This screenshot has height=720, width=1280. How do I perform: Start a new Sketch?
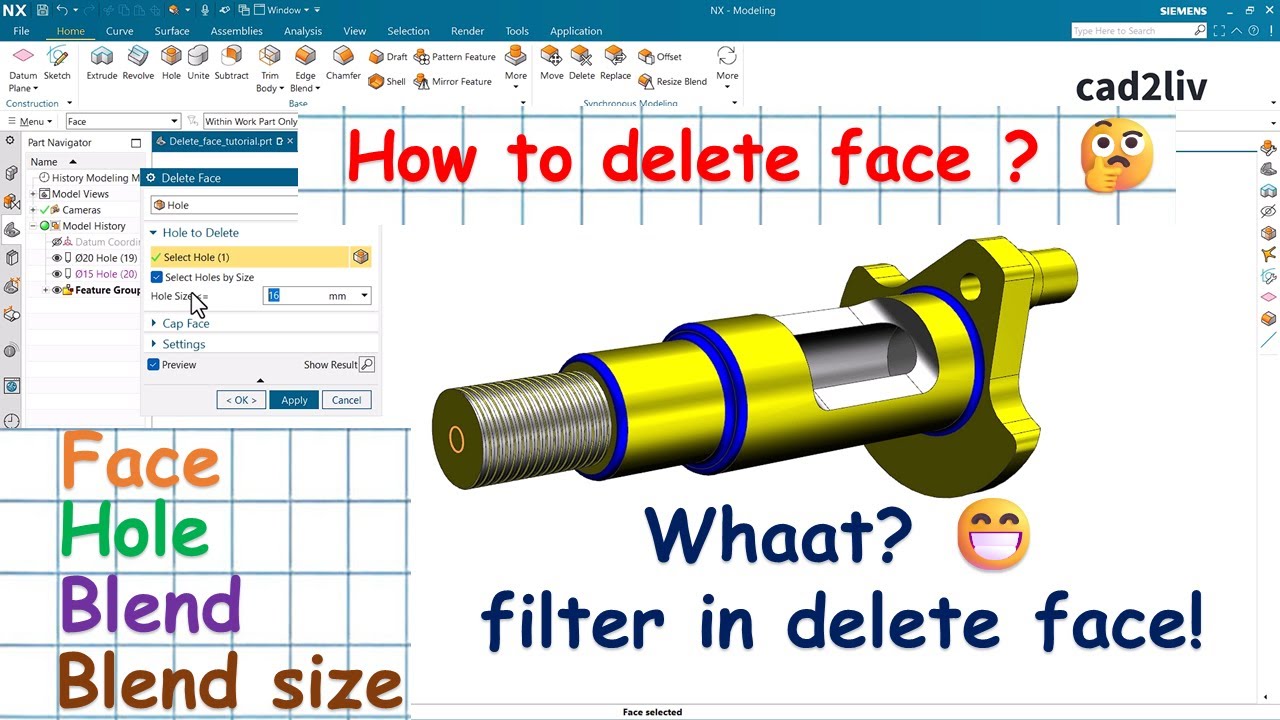[x=57, y=62]
